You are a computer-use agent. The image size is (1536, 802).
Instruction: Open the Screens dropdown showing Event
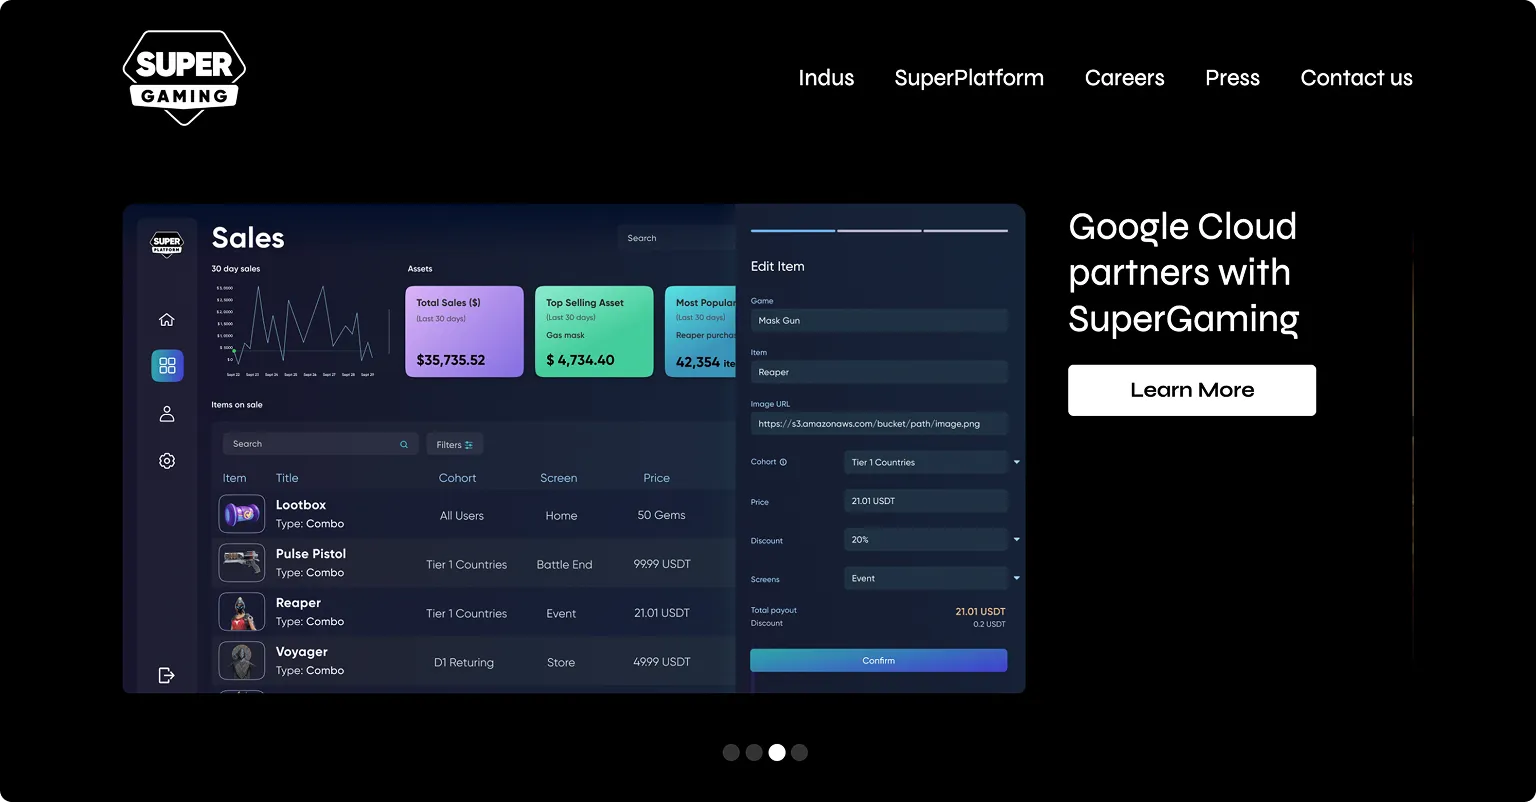932,578
